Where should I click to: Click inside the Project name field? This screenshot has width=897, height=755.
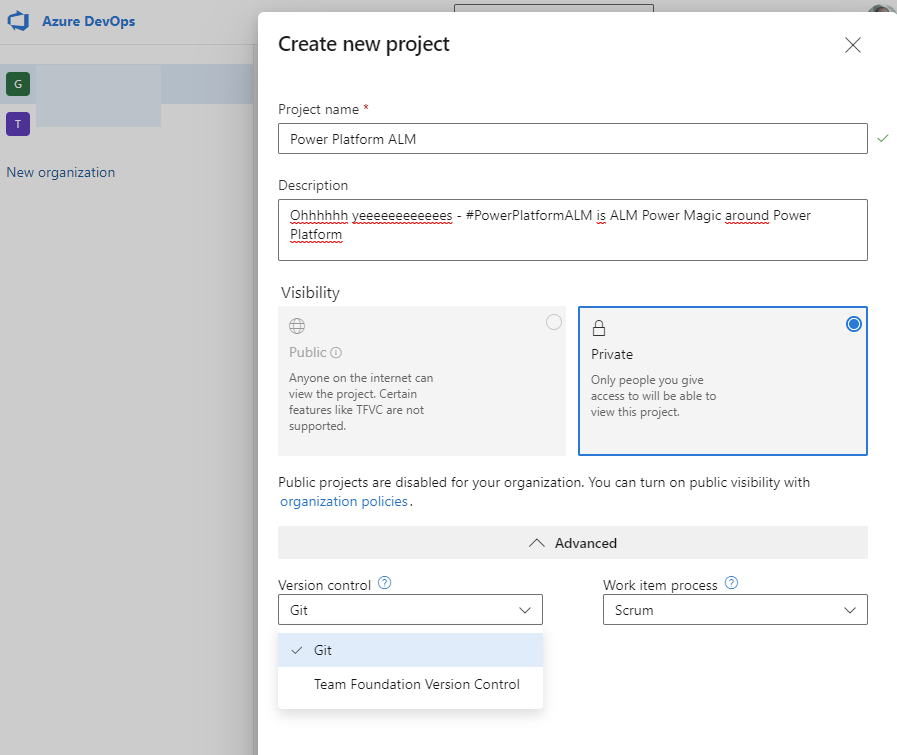click(x=573, y=138)
